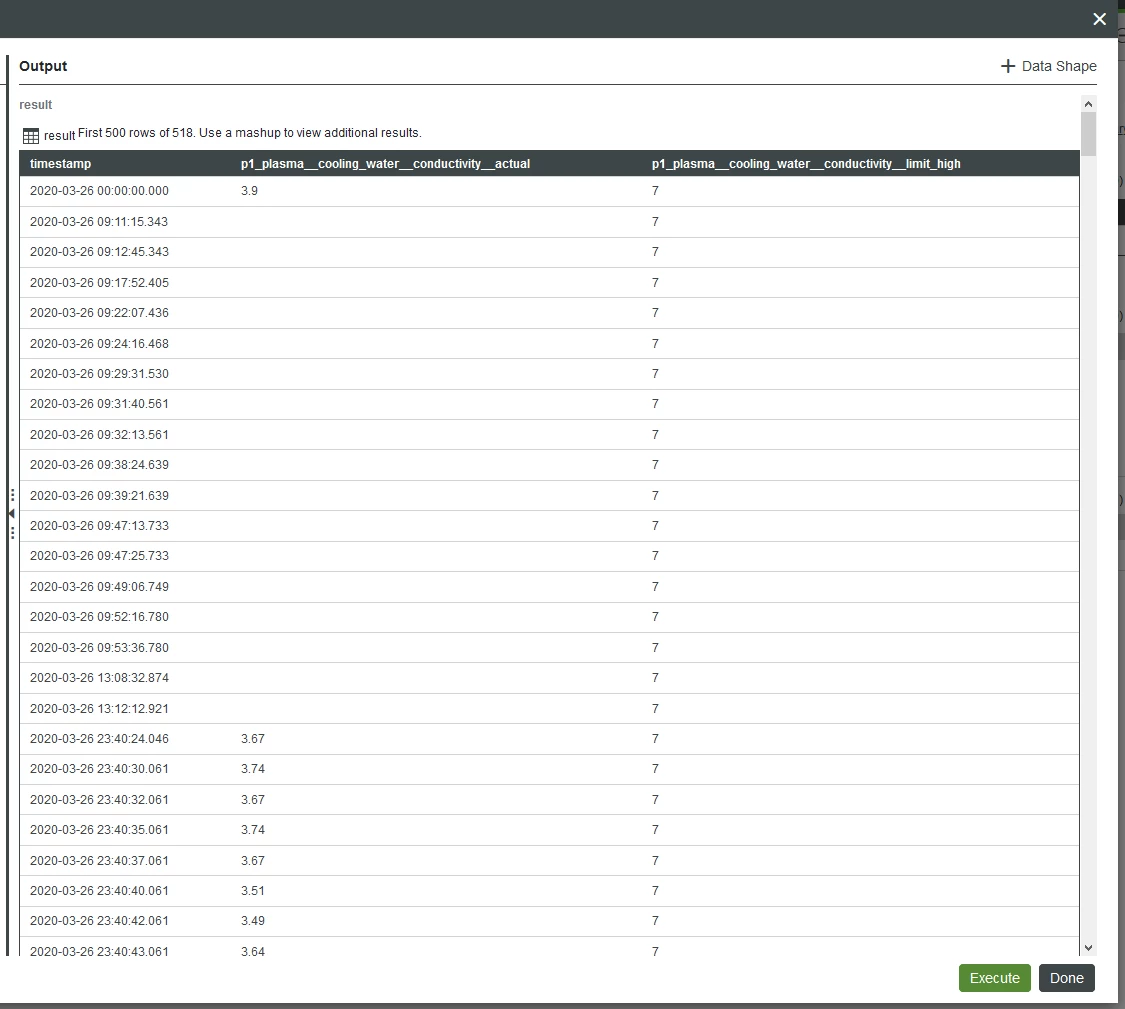Click value 3.74 in the 23:40:30.061 row
Image resolution: width=1125 pixels, height=1009 pixels.
click(253, 769)
